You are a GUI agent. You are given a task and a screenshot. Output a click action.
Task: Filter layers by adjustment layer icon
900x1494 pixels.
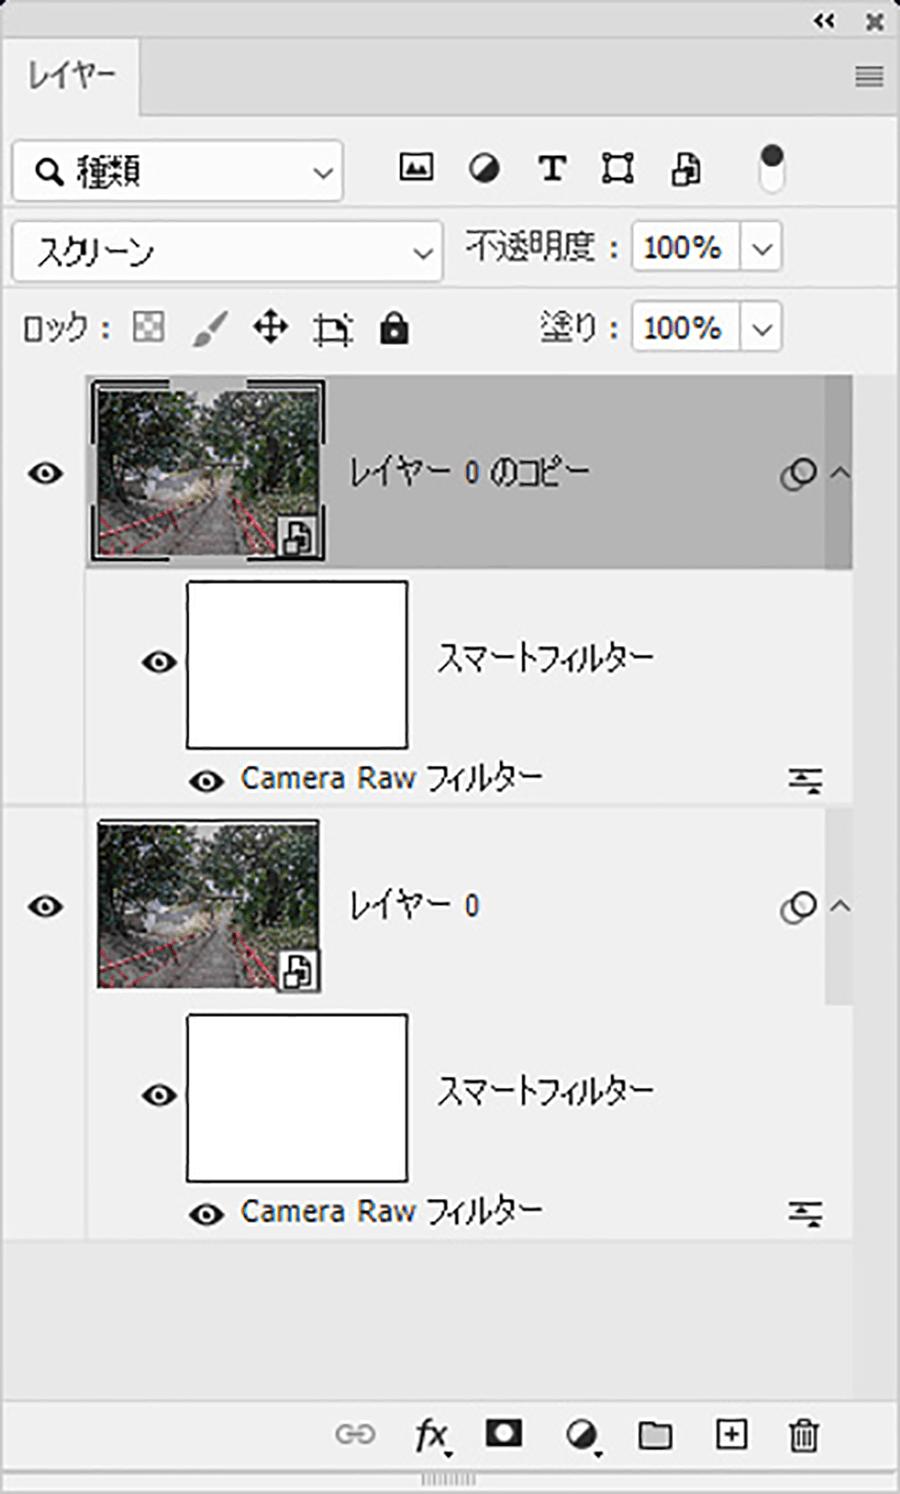pos(485,168)
